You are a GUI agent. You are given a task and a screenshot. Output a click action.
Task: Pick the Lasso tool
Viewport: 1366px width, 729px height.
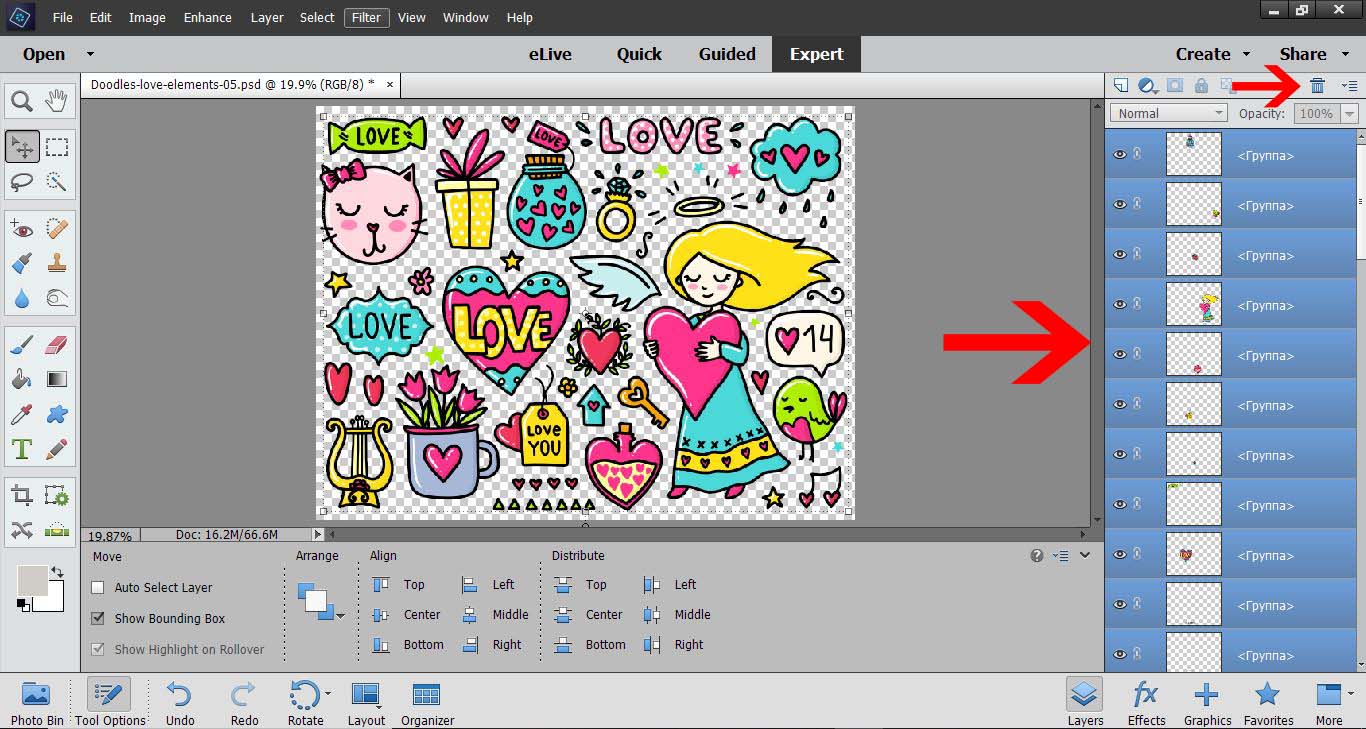[x=22, y=181]
